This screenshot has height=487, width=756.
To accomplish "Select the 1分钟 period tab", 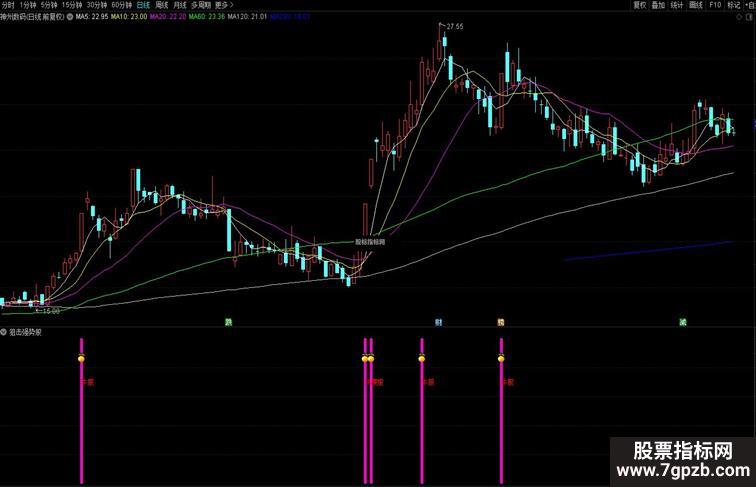I will click(x=27, y=5).
